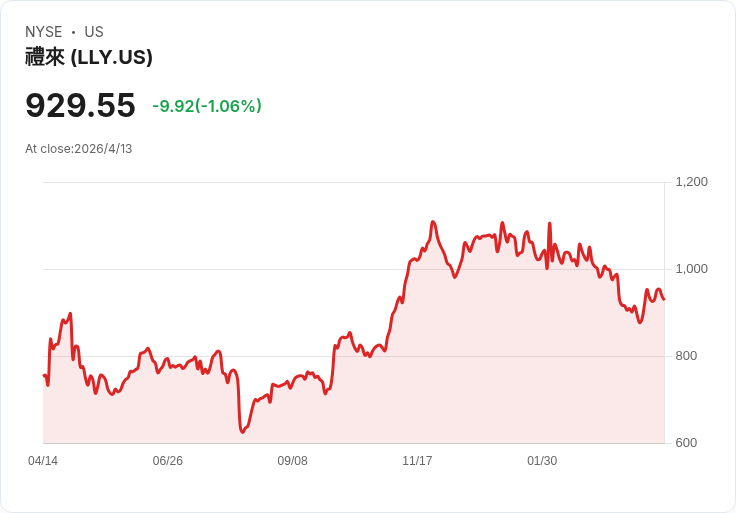The image size is (736, 513).
Task: Click the 11/17 date label
Action: coord(417,461)
